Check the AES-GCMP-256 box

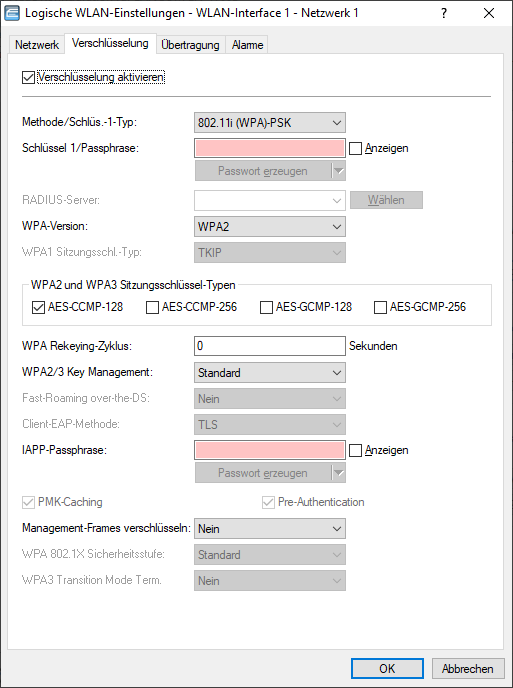(380, 308)
